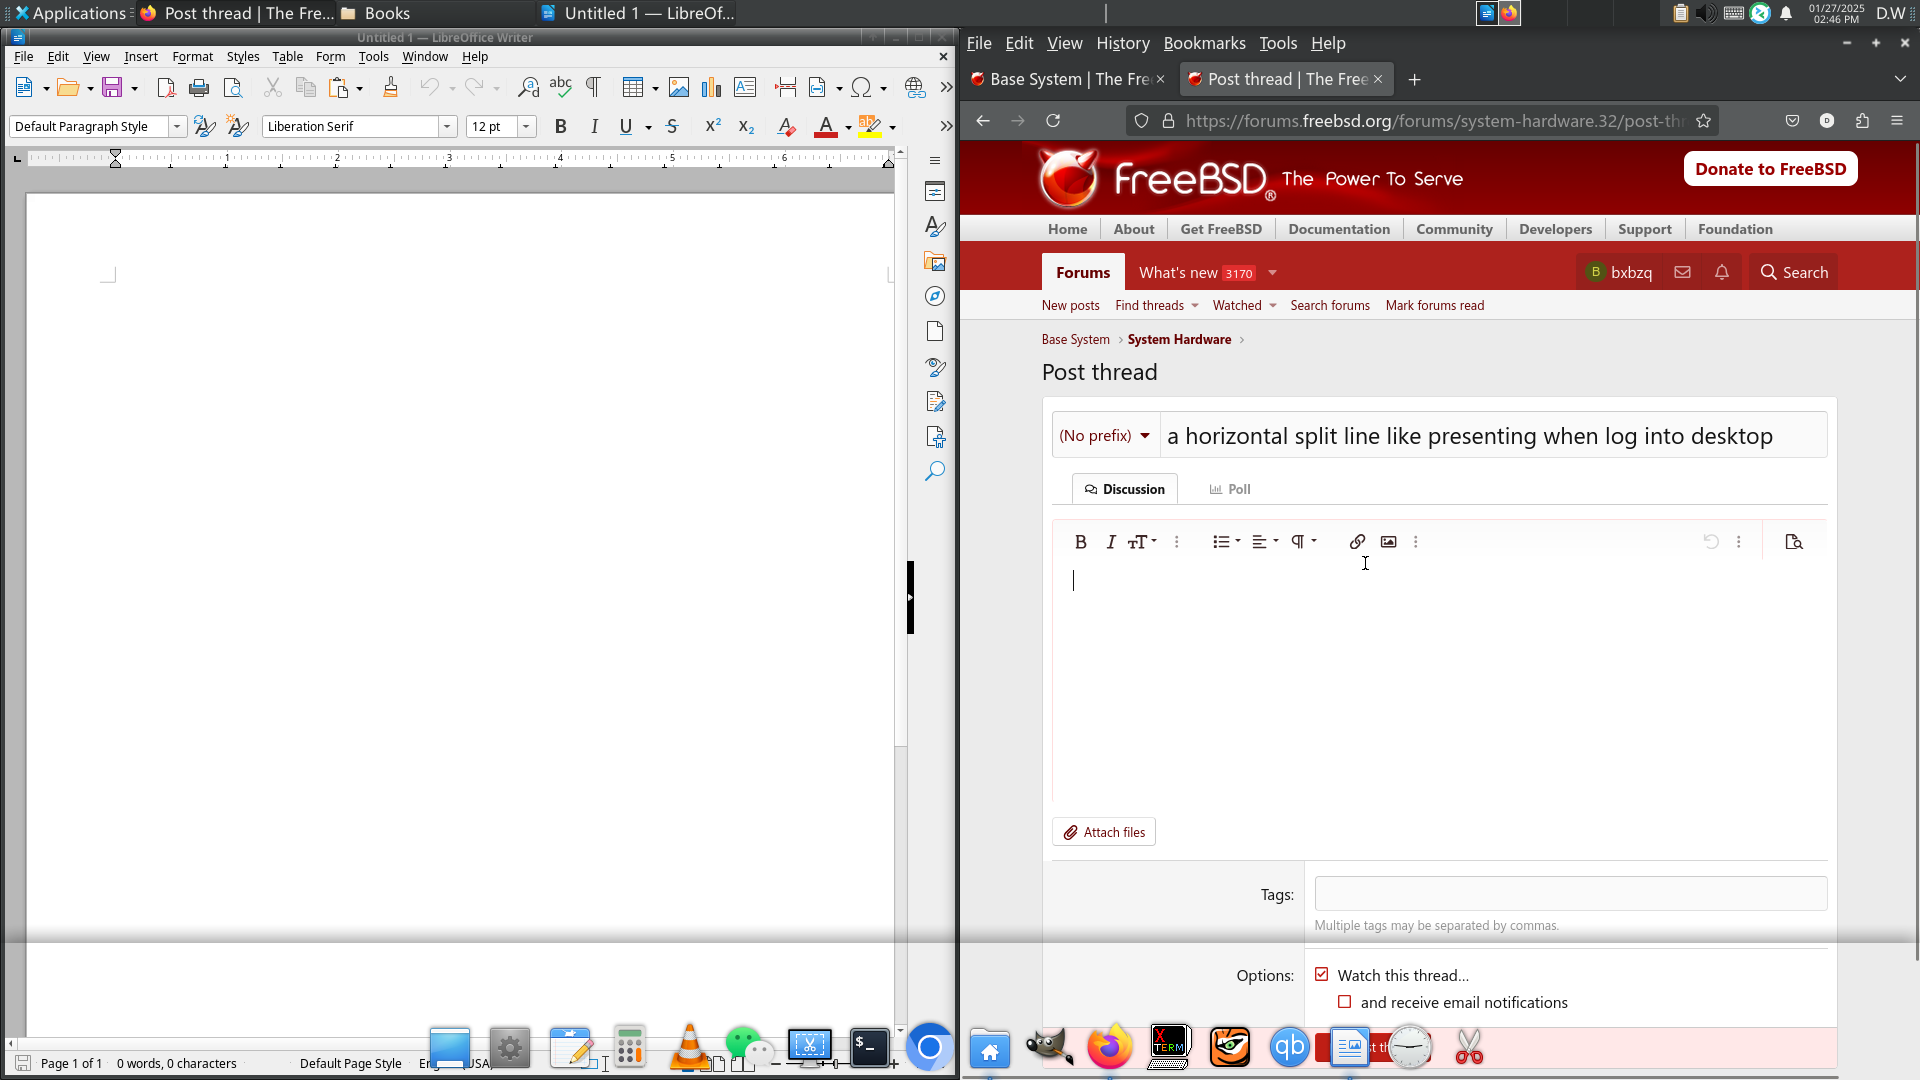
Task: Open the No prefix dropdown
Action: coord(1105,436)
